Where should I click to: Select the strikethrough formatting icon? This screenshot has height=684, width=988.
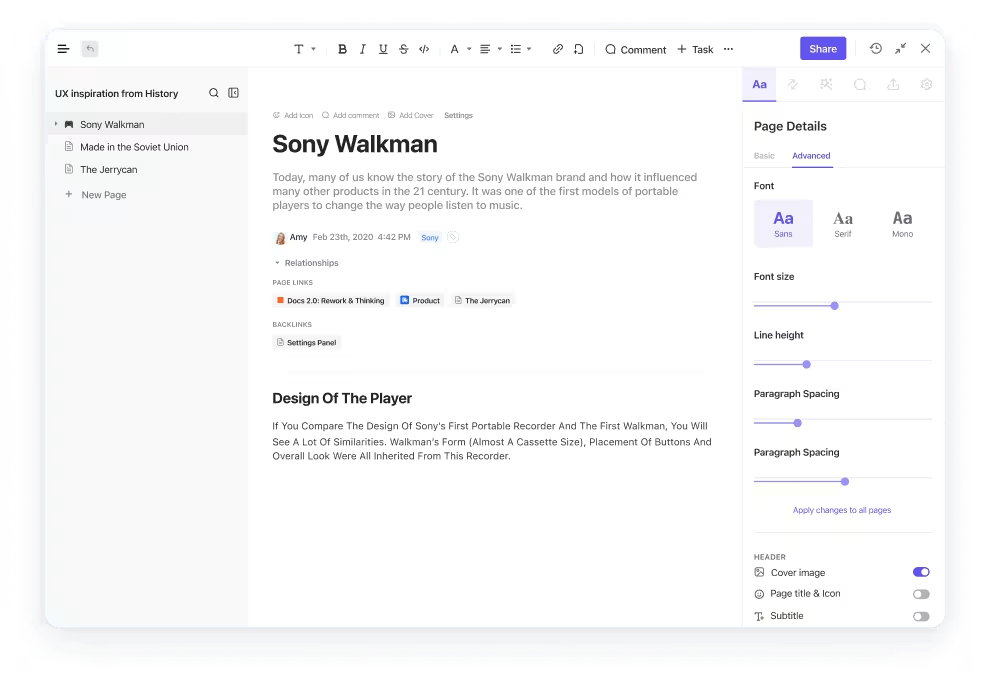pyautogui.click(x=403, y=48)
